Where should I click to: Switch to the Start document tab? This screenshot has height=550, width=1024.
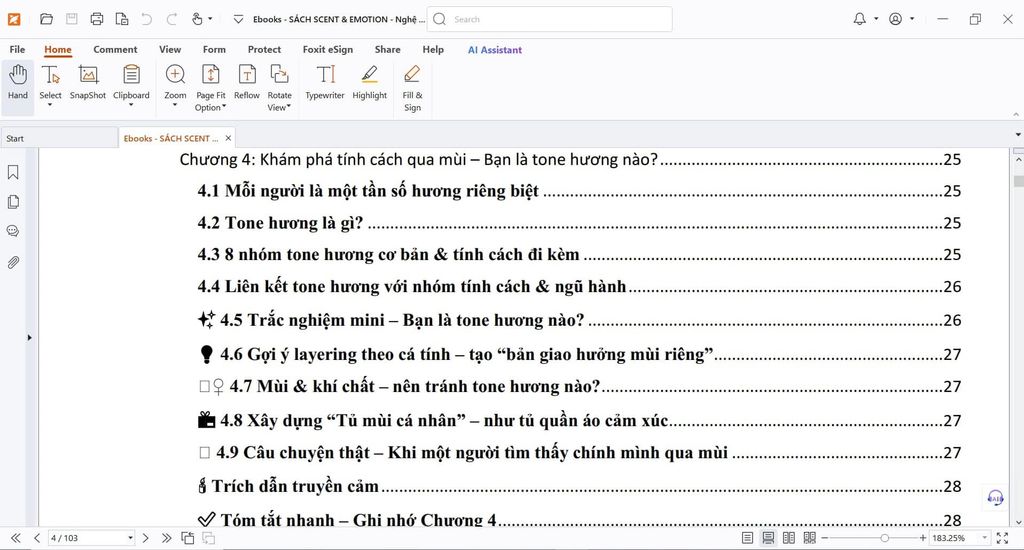click(x=59, y=138)
